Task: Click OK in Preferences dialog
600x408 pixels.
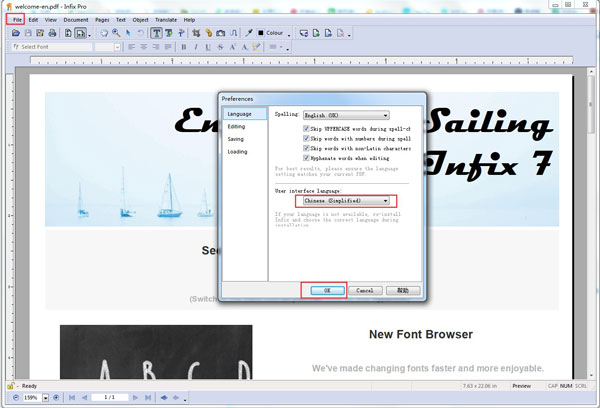Action: 327,291
